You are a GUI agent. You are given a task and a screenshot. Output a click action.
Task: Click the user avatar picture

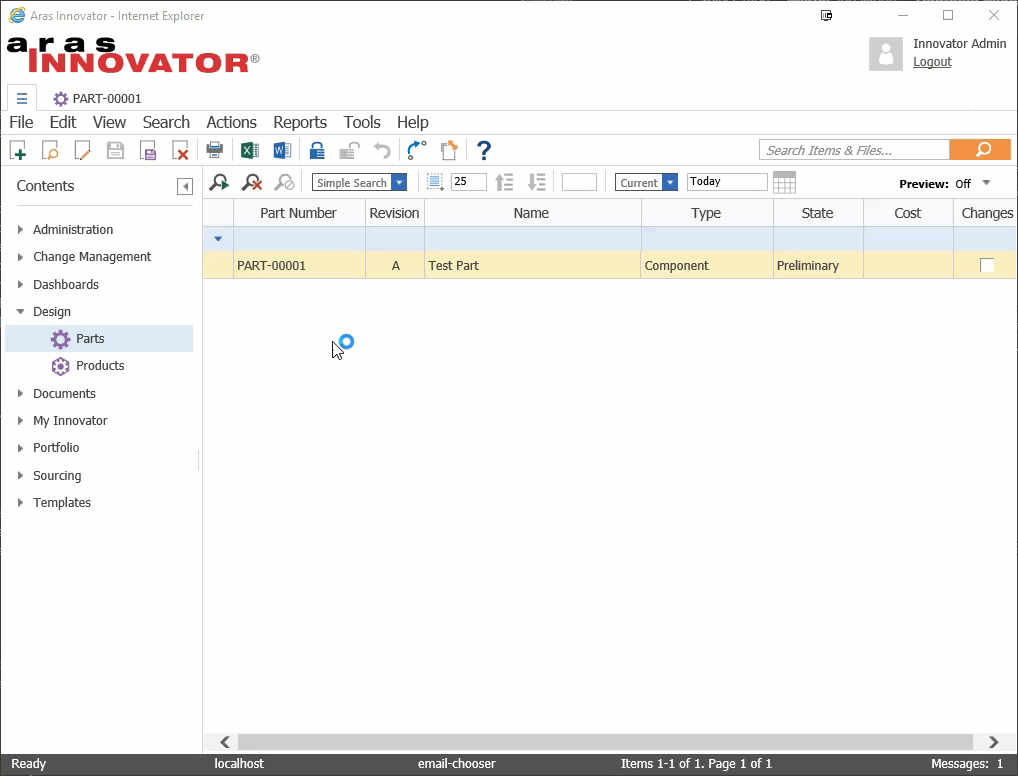pyautogui.click(x=886, y=53)
